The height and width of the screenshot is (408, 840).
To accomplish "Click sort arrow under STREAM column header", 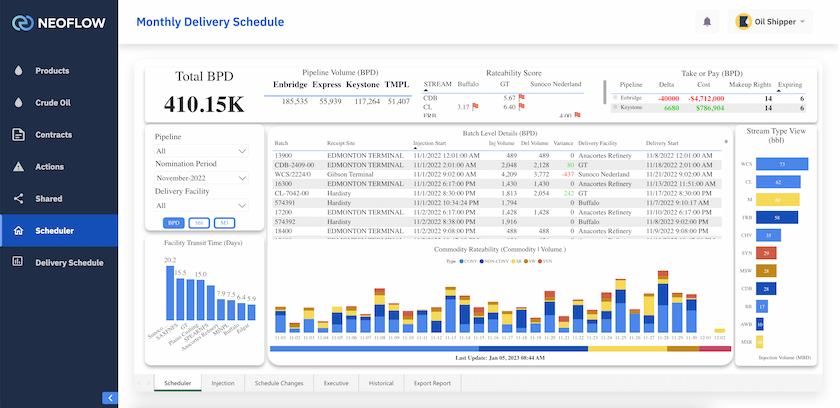I will point(426,90).
